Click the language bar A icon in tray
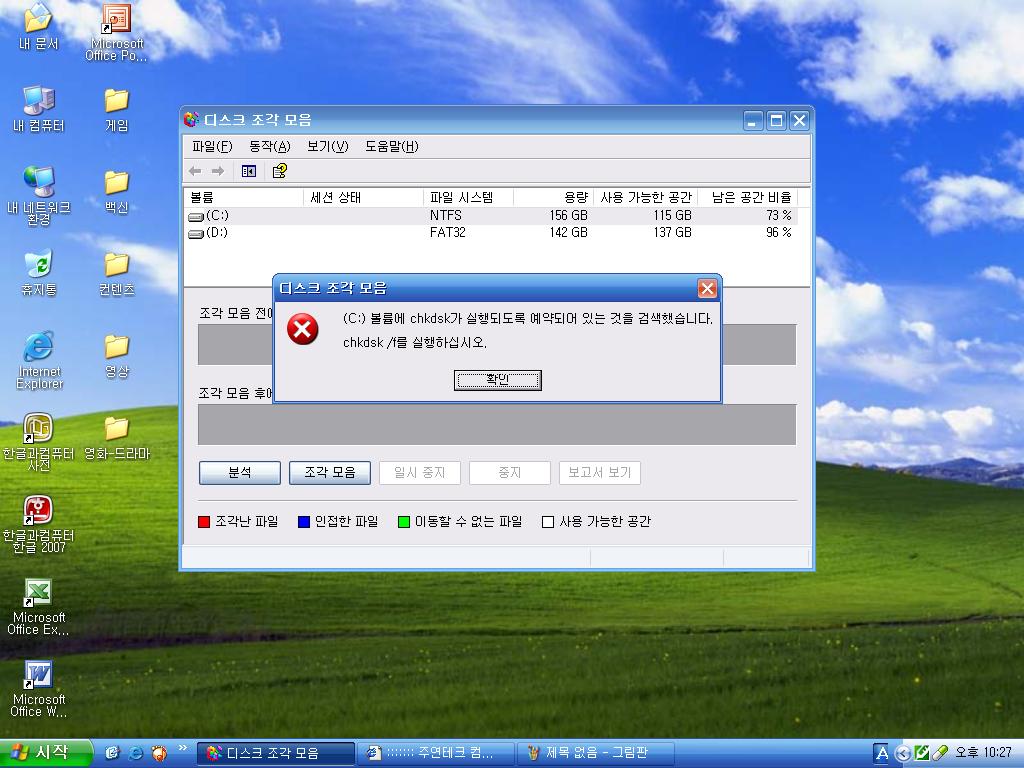Screen dimensions: 1024x768 pos(882,753)
